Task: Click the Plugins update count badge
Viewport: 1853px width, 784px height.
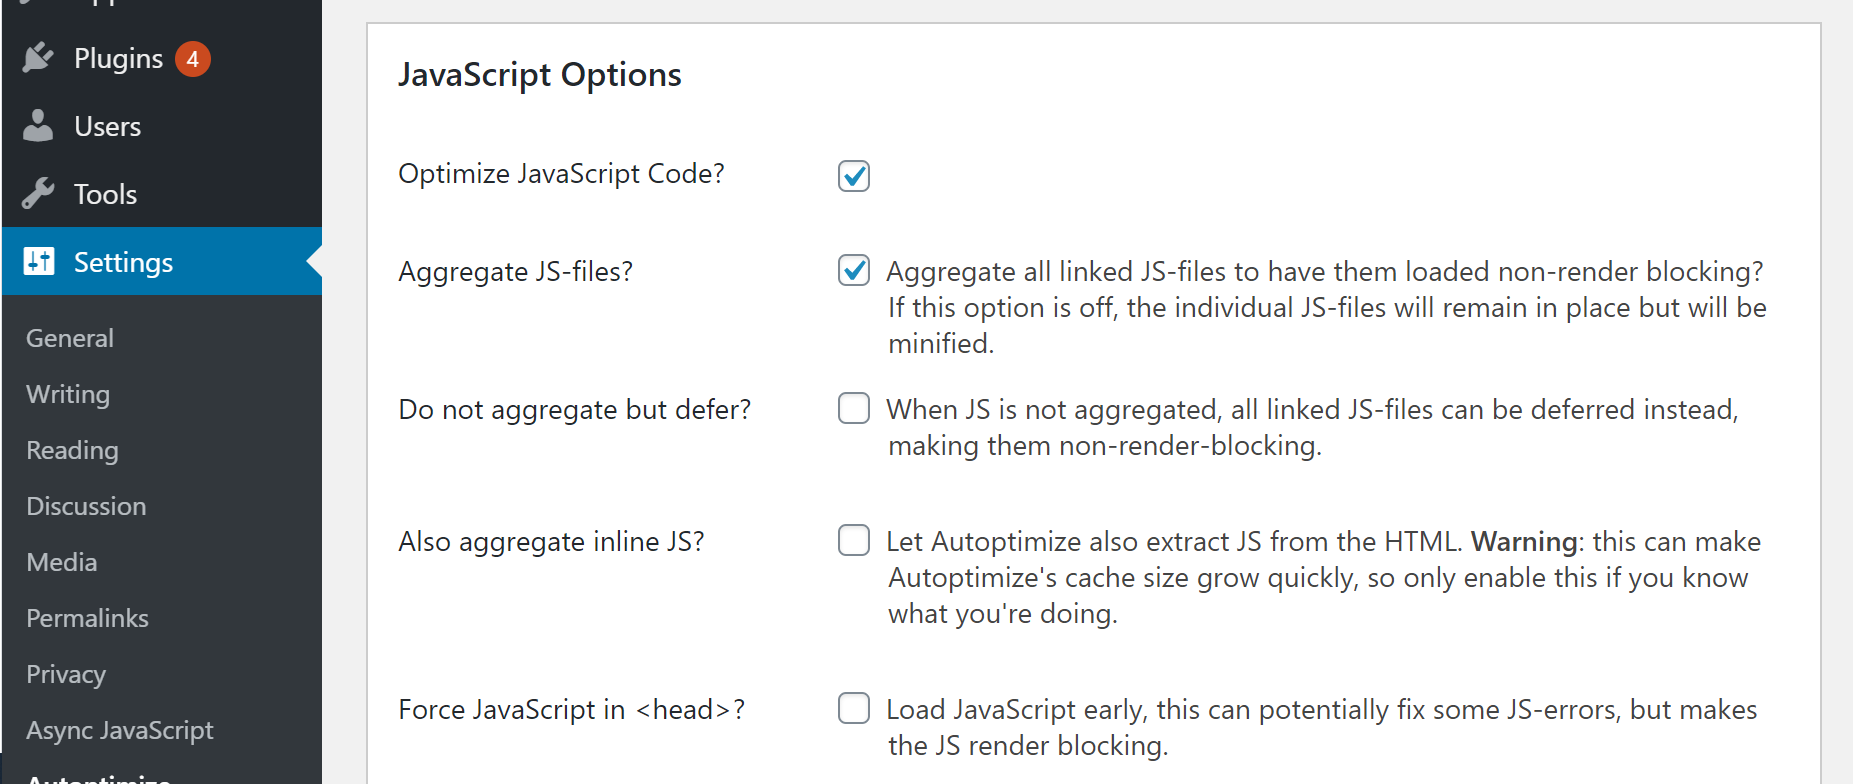Action: [x=192, y=59]
